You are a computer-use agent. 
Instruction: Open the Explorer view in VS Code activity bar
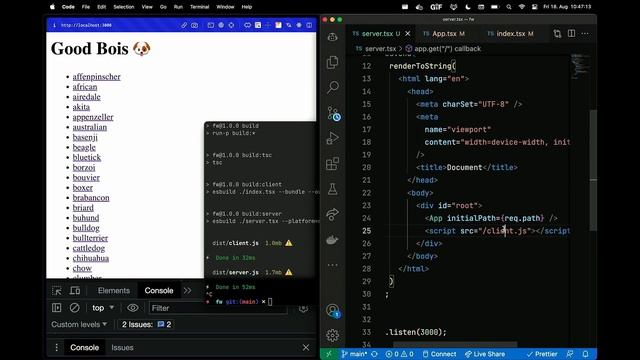click(333, 62)
